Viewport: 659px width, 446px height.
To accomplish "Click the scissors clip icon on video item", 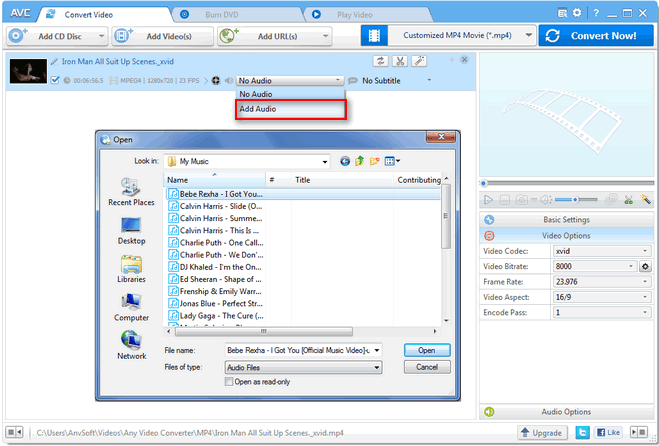I will click(x=400, y=61).
